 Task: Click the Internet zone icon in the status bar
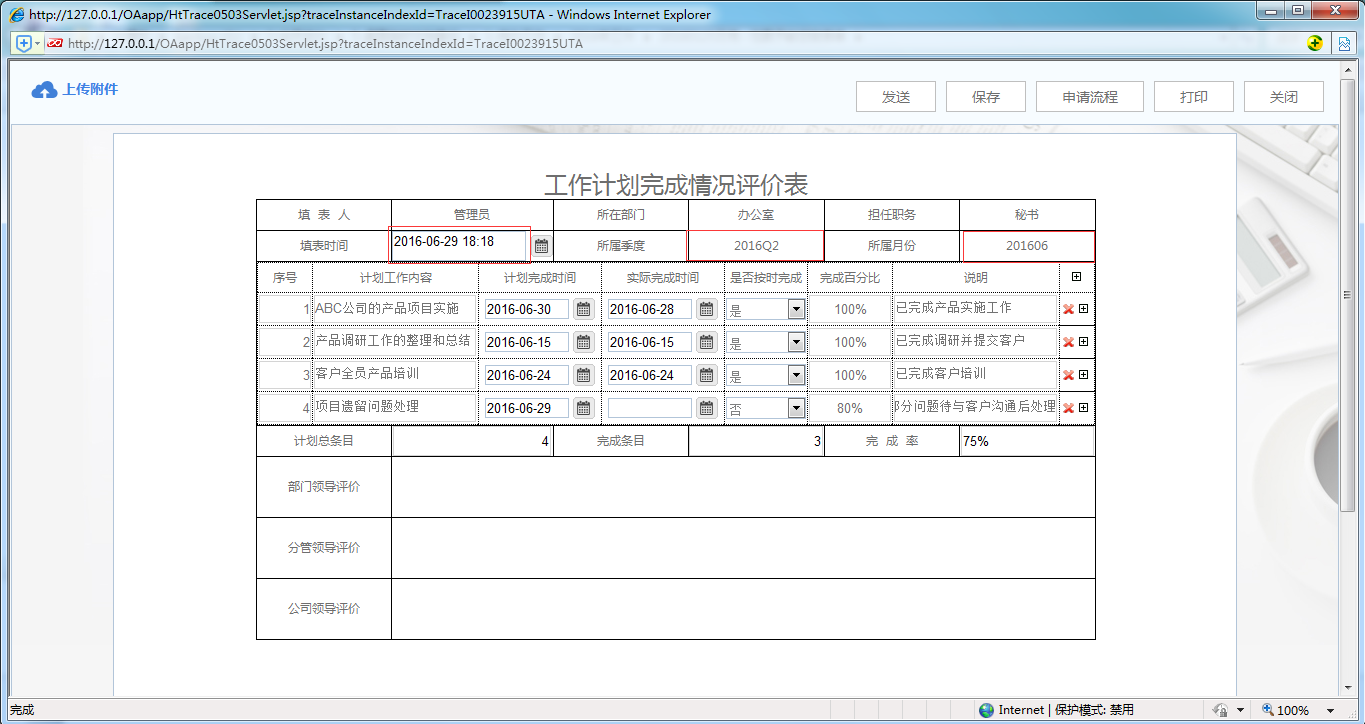click(988, 709)
